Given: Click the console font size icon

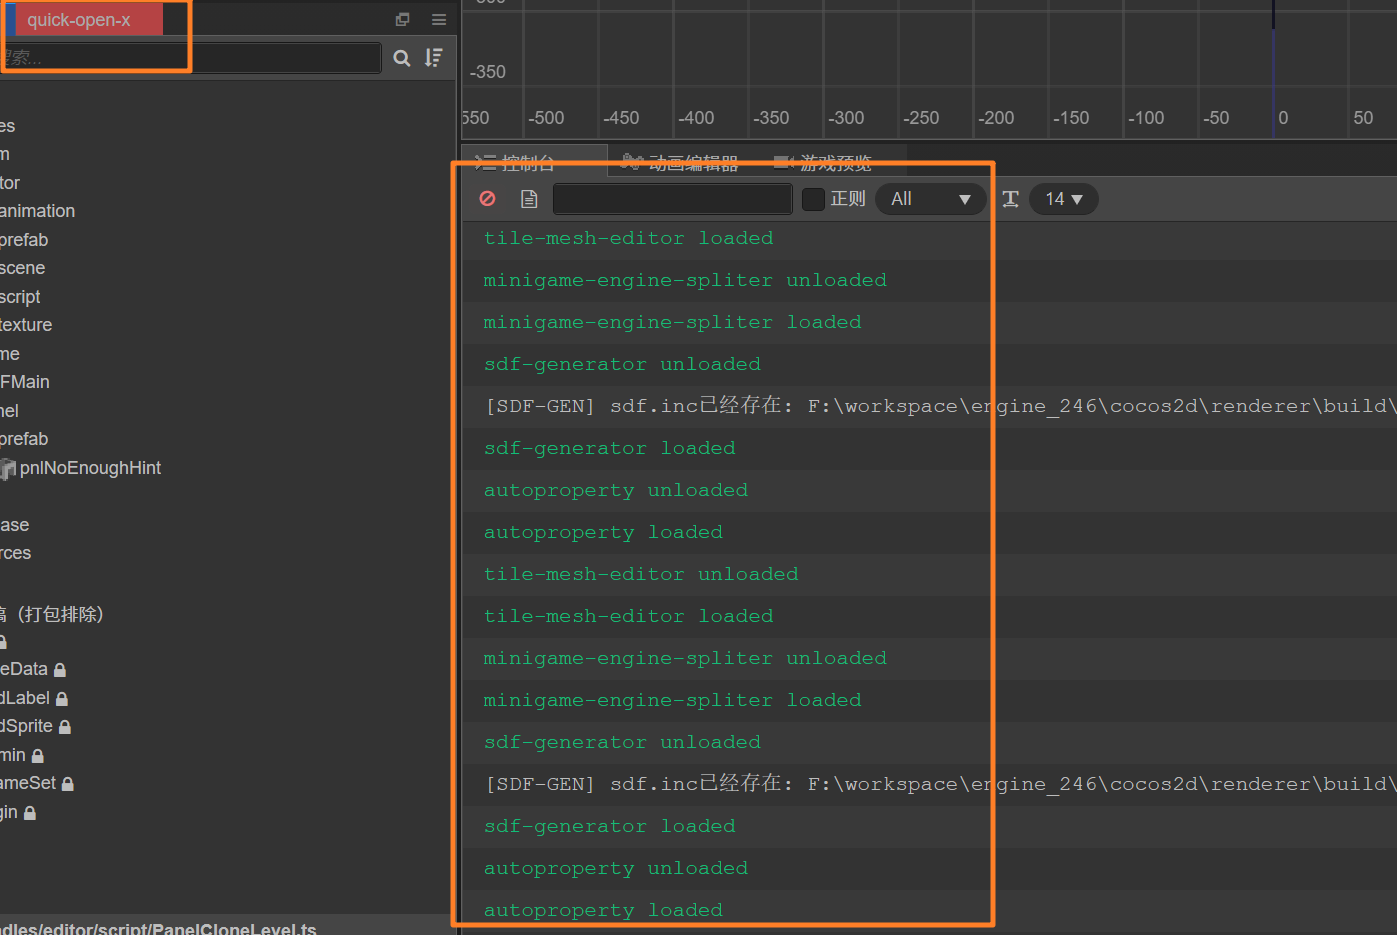Looking at the screenshot, I should click(x=1011, y=199).
